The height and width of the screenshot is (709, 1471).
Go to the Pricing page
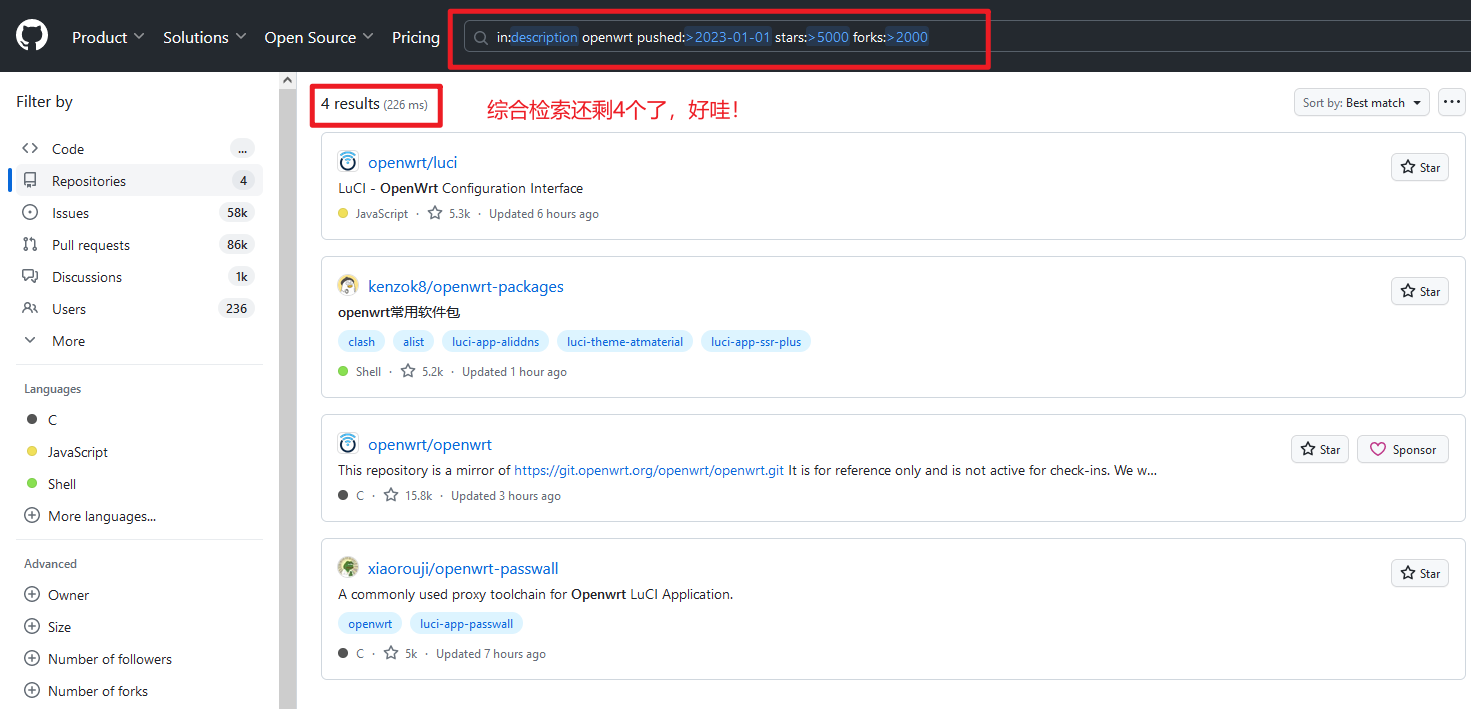point(416,37)
